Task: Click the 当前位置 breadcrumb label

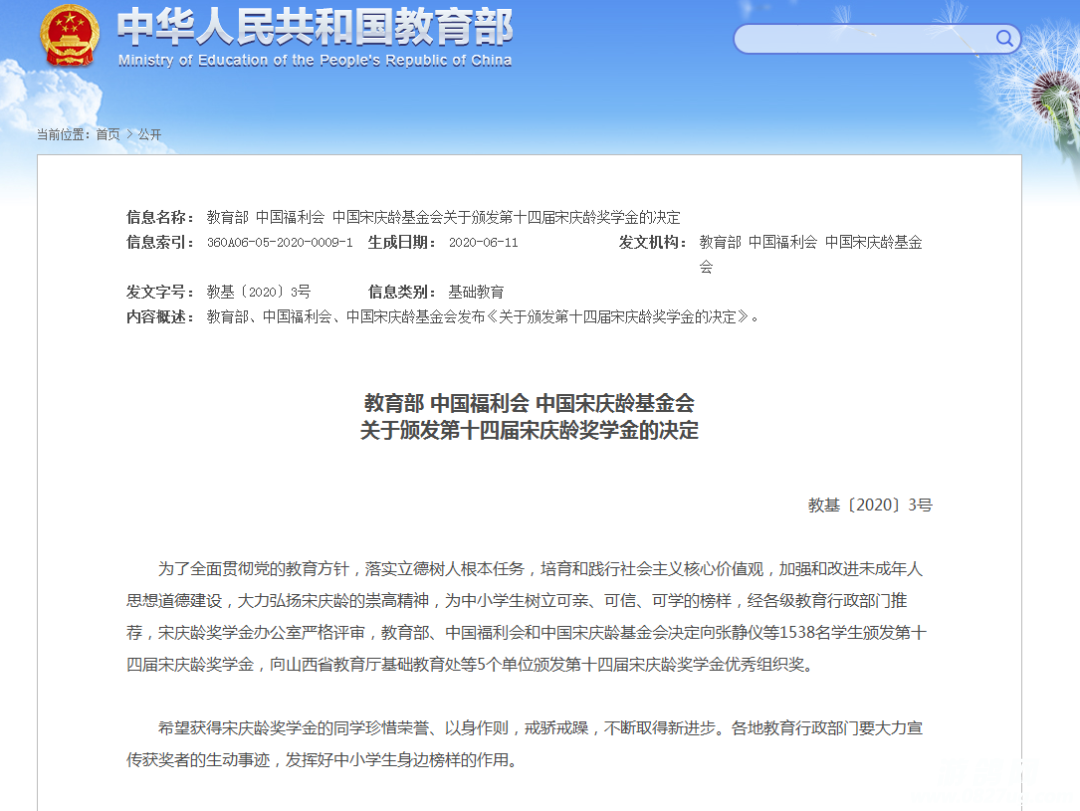Action: pos(63,134)
